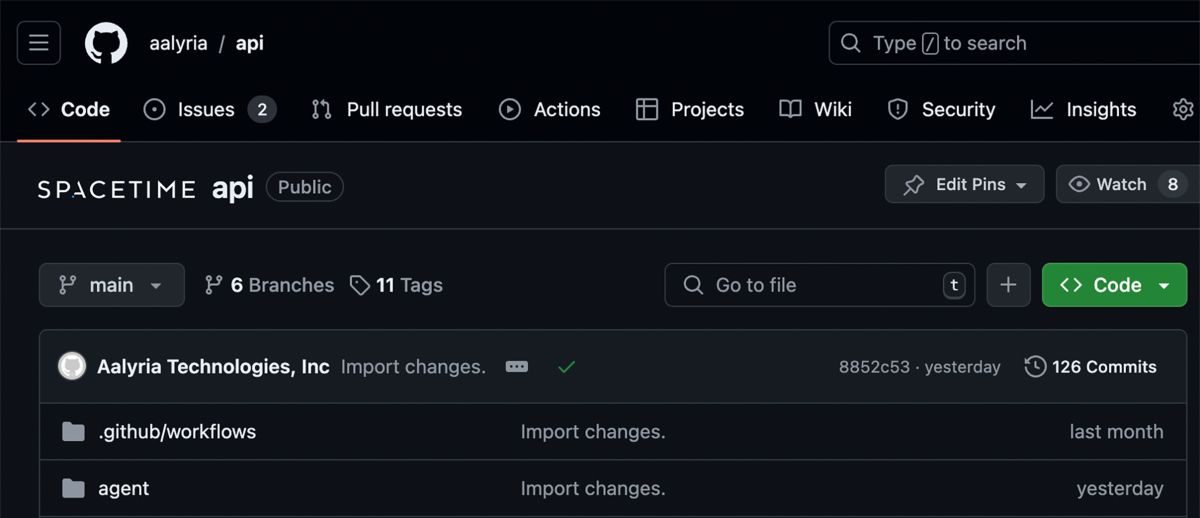Image resolution: width=1200 pixels, height=518 pixels.
Task: Open the agent folder
Action: point(123,489)
